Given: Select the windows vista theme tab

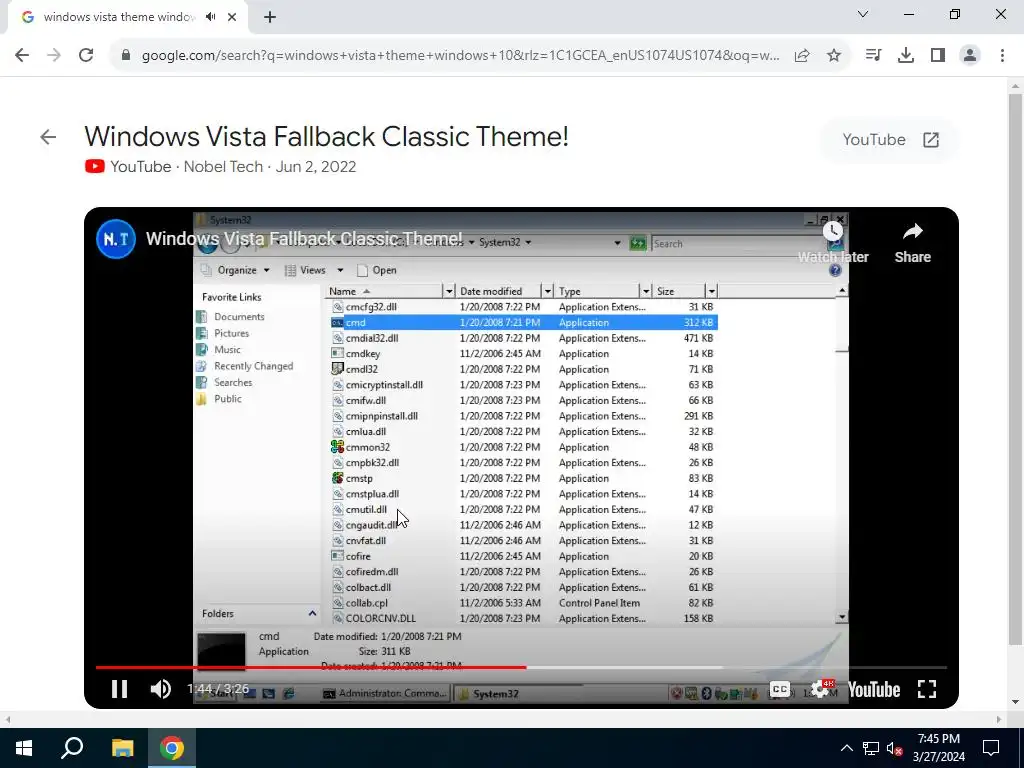Looking at the screenshot, I should click(120, 17).
